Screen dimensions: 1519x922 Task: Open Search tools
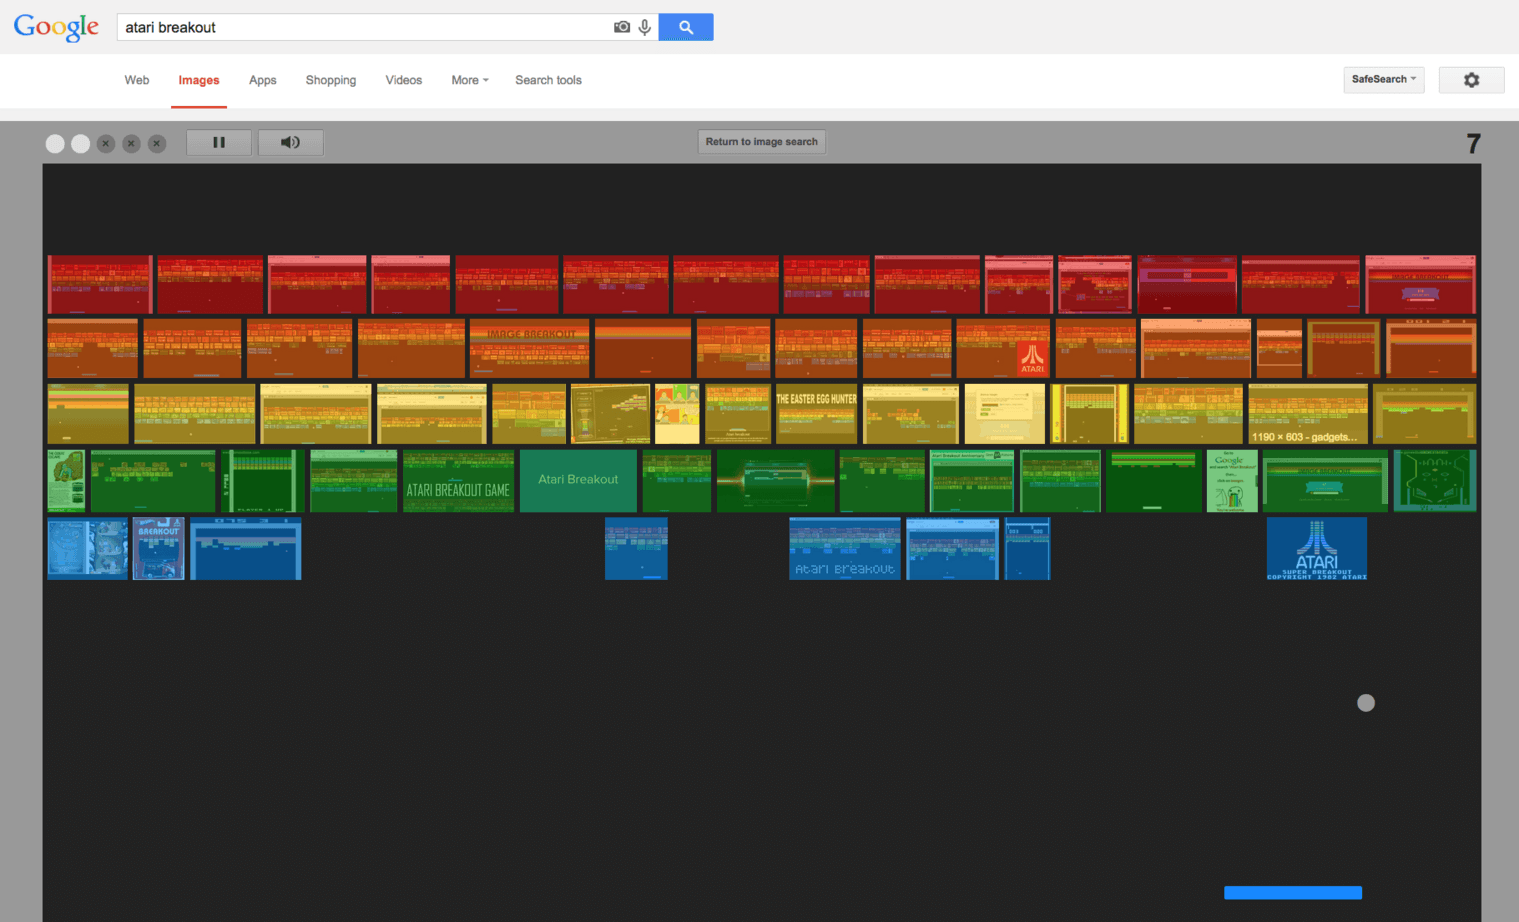pyautogui.click(x=548, y=80)
